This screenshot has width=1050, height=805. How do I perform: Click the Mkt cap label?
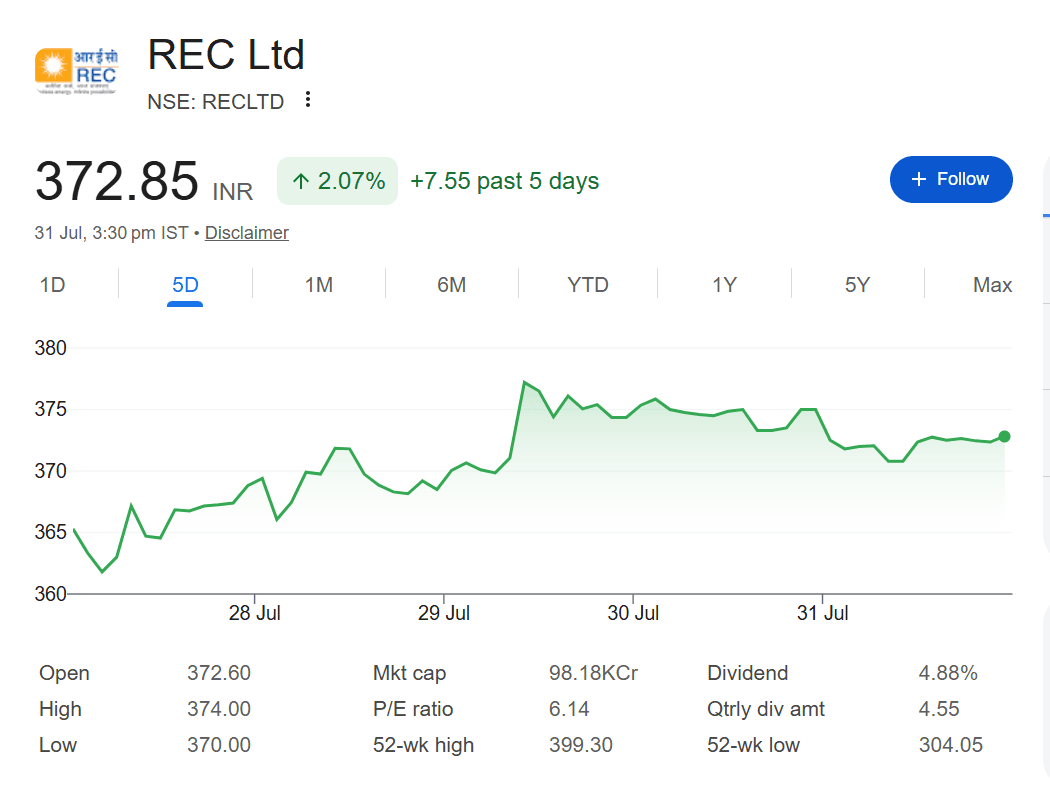(x=409, y=673)
